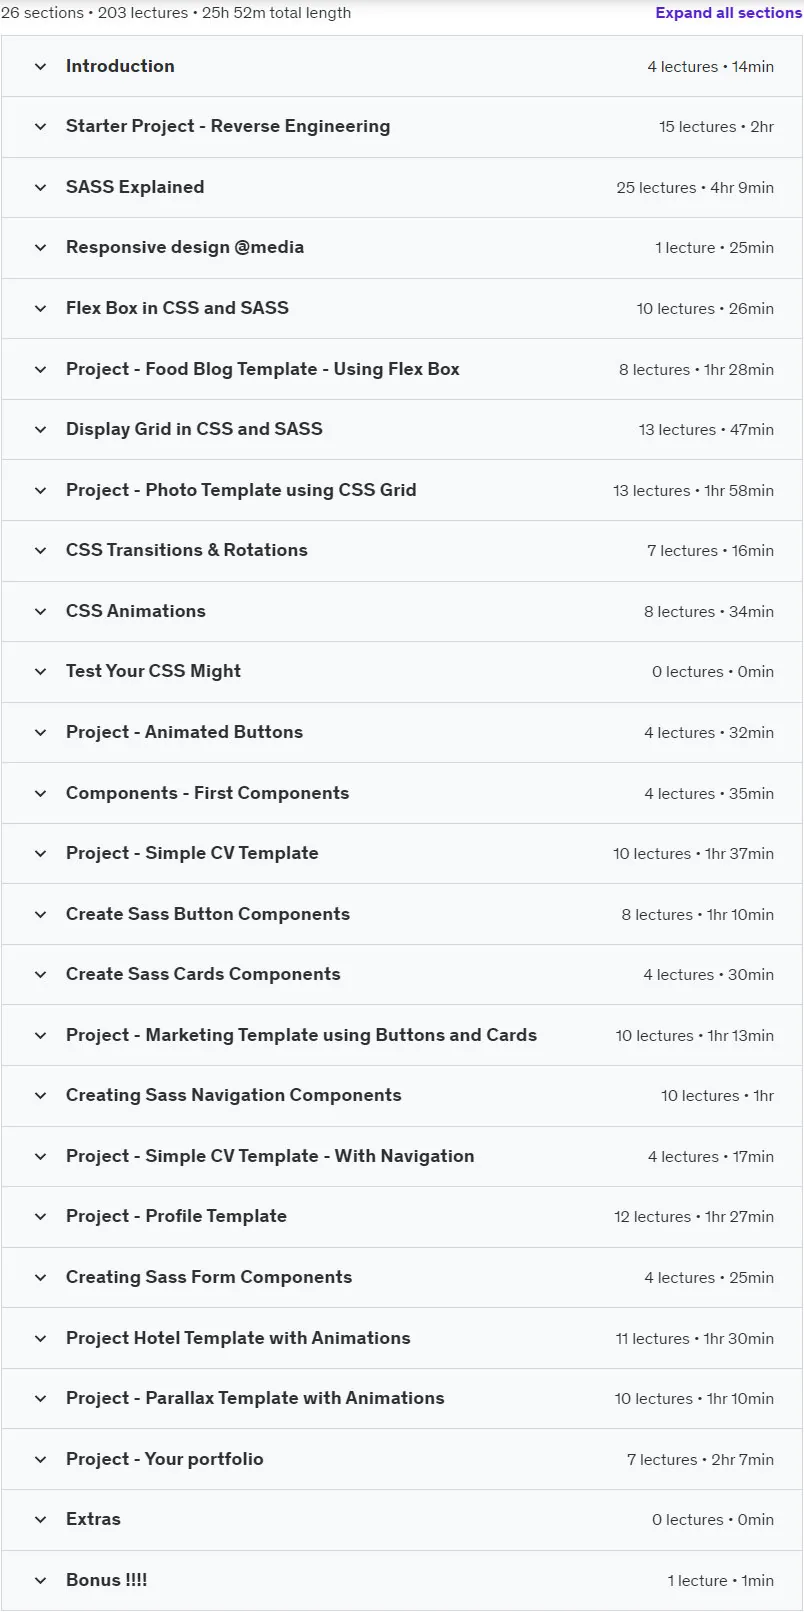
Task: Click the Extras section chevron icon
Action: click(x=41, y=1520)
